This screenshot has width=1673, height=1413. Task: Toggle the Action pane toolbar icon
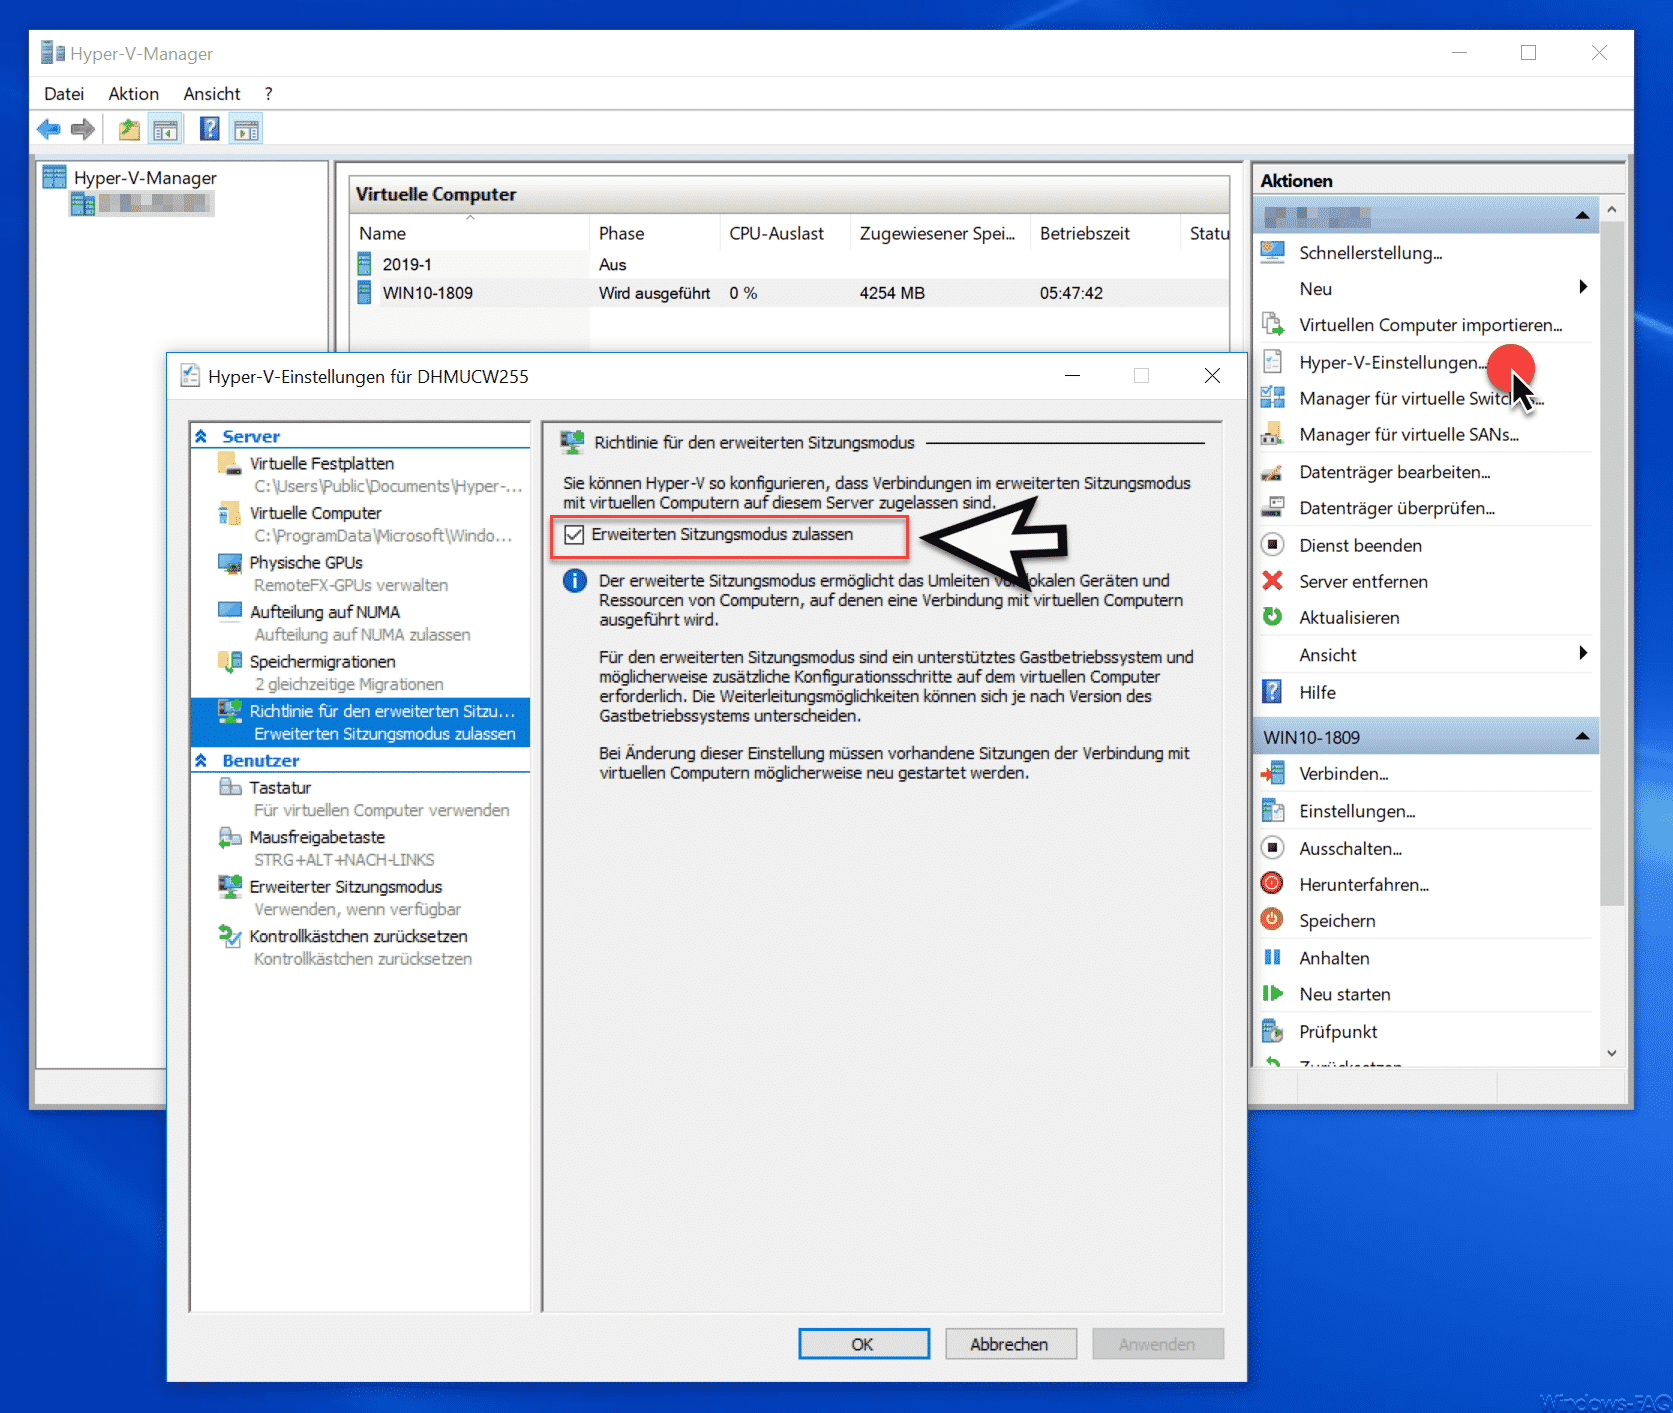[246, 129]
